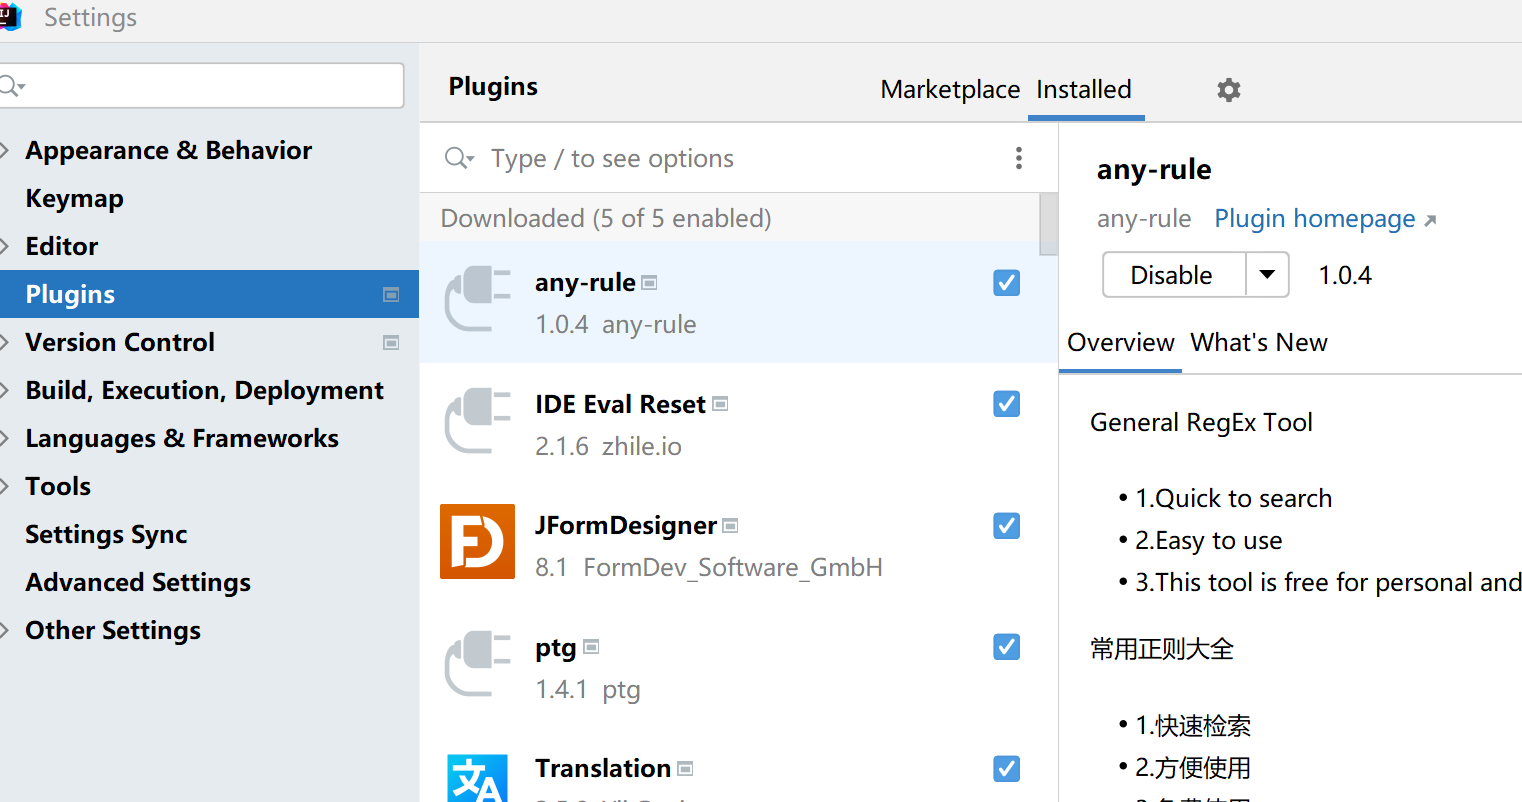Click the small tag icon next to ptg

tap(591, 647)
